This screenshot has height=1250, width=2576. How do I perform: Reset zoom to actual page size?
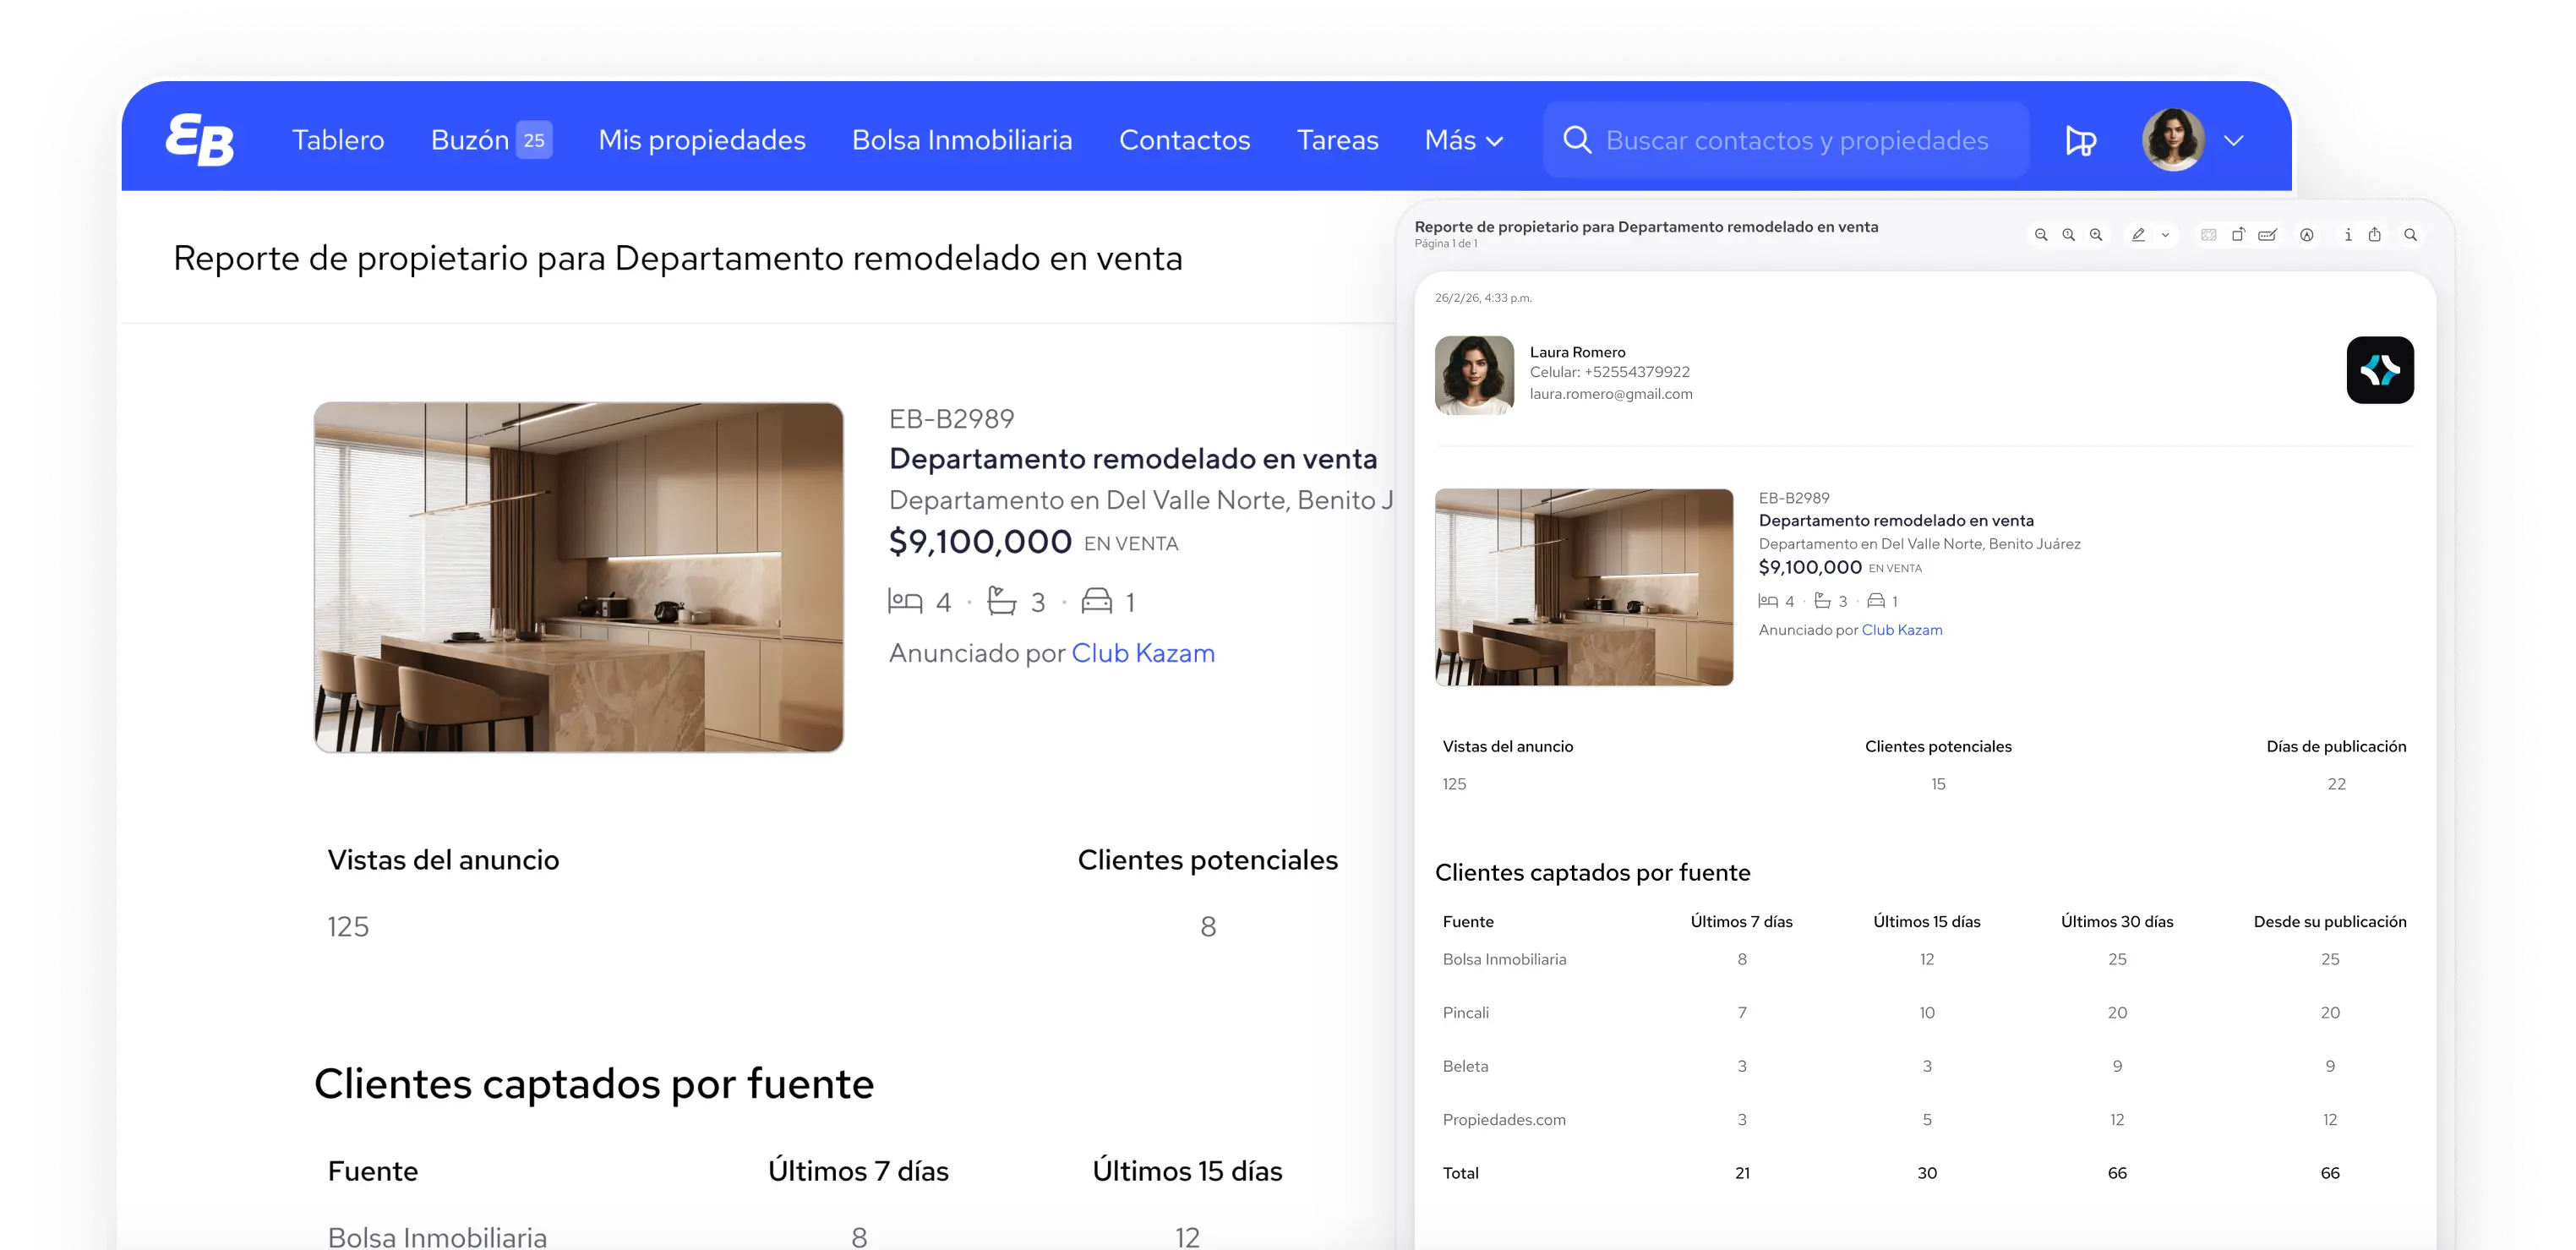pos(2068,234)
